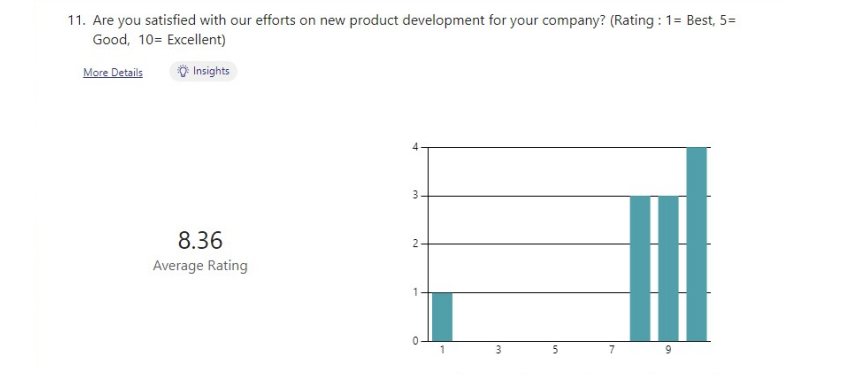Click the question 11 text
Screen dimensions: 847x379
coord(414,30)
